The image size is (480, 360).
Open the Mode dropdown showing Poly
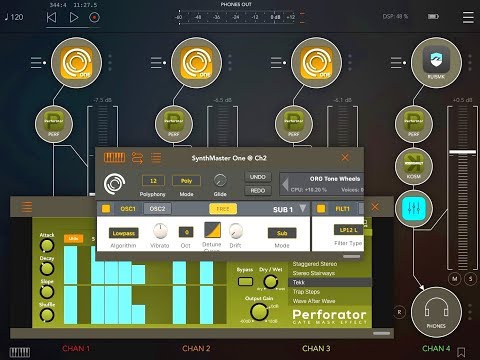186,181
